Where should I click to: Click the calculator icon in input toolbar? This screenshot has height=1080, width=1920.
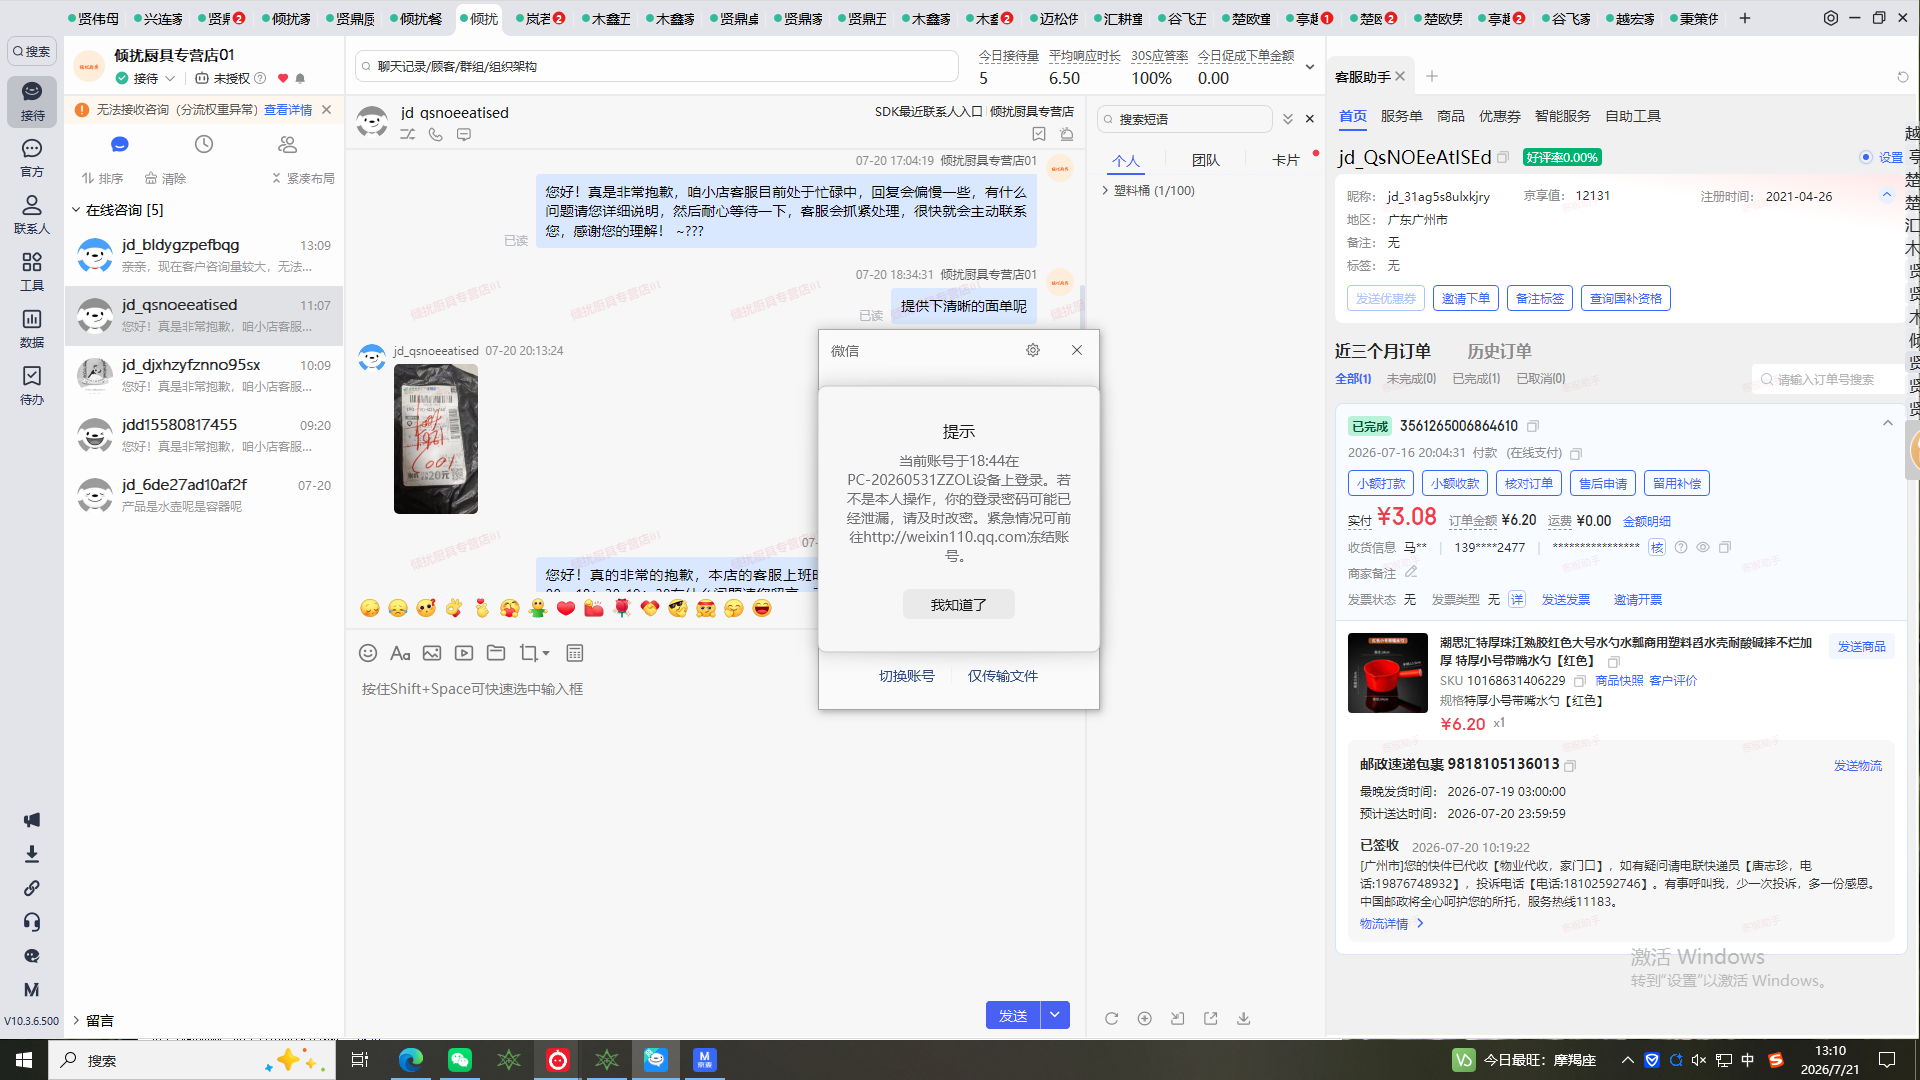(x=575, y=653)
